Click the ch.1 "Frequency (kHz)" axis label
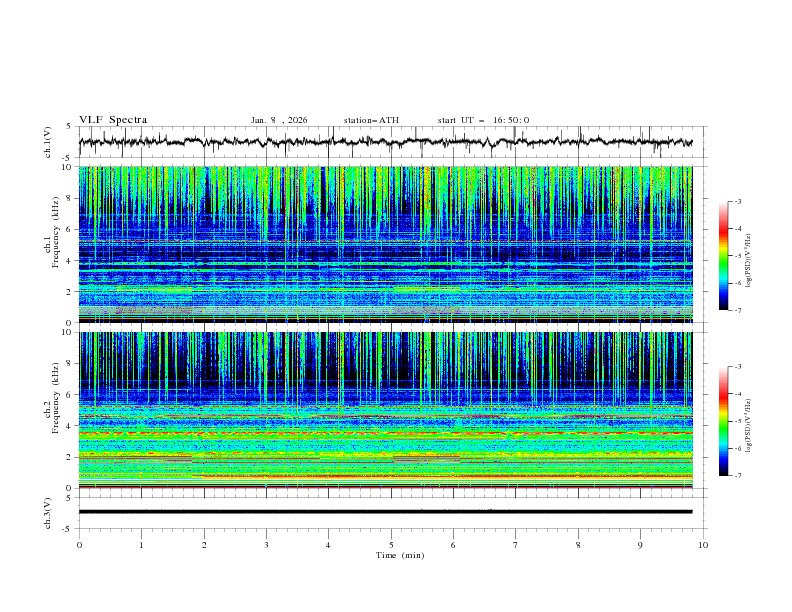Image resolution: width=792 pixels, height=612 pixels. (55, 231)
